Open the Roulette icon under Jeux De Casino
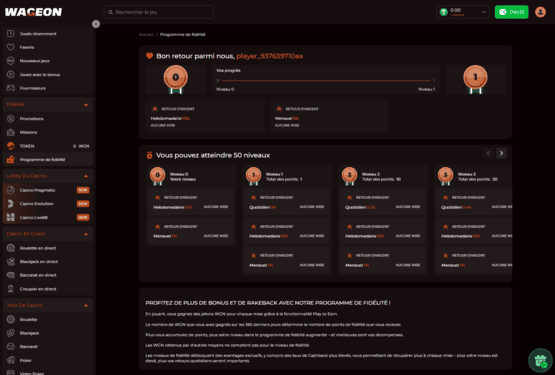555x375 pixels. [x=11, y=319]
